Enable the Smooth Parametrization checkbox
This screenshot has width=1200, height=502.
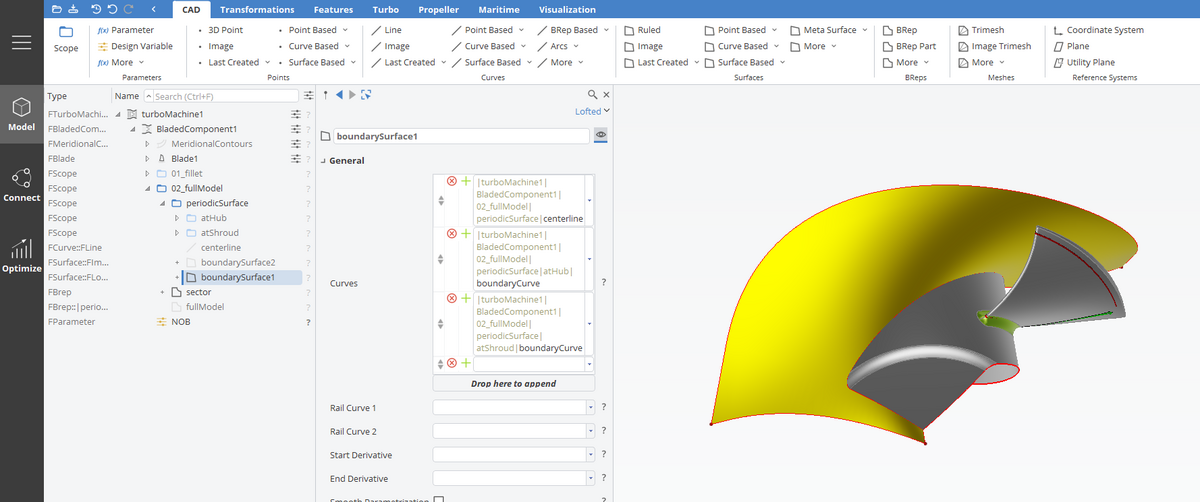(x=438, y=499)
